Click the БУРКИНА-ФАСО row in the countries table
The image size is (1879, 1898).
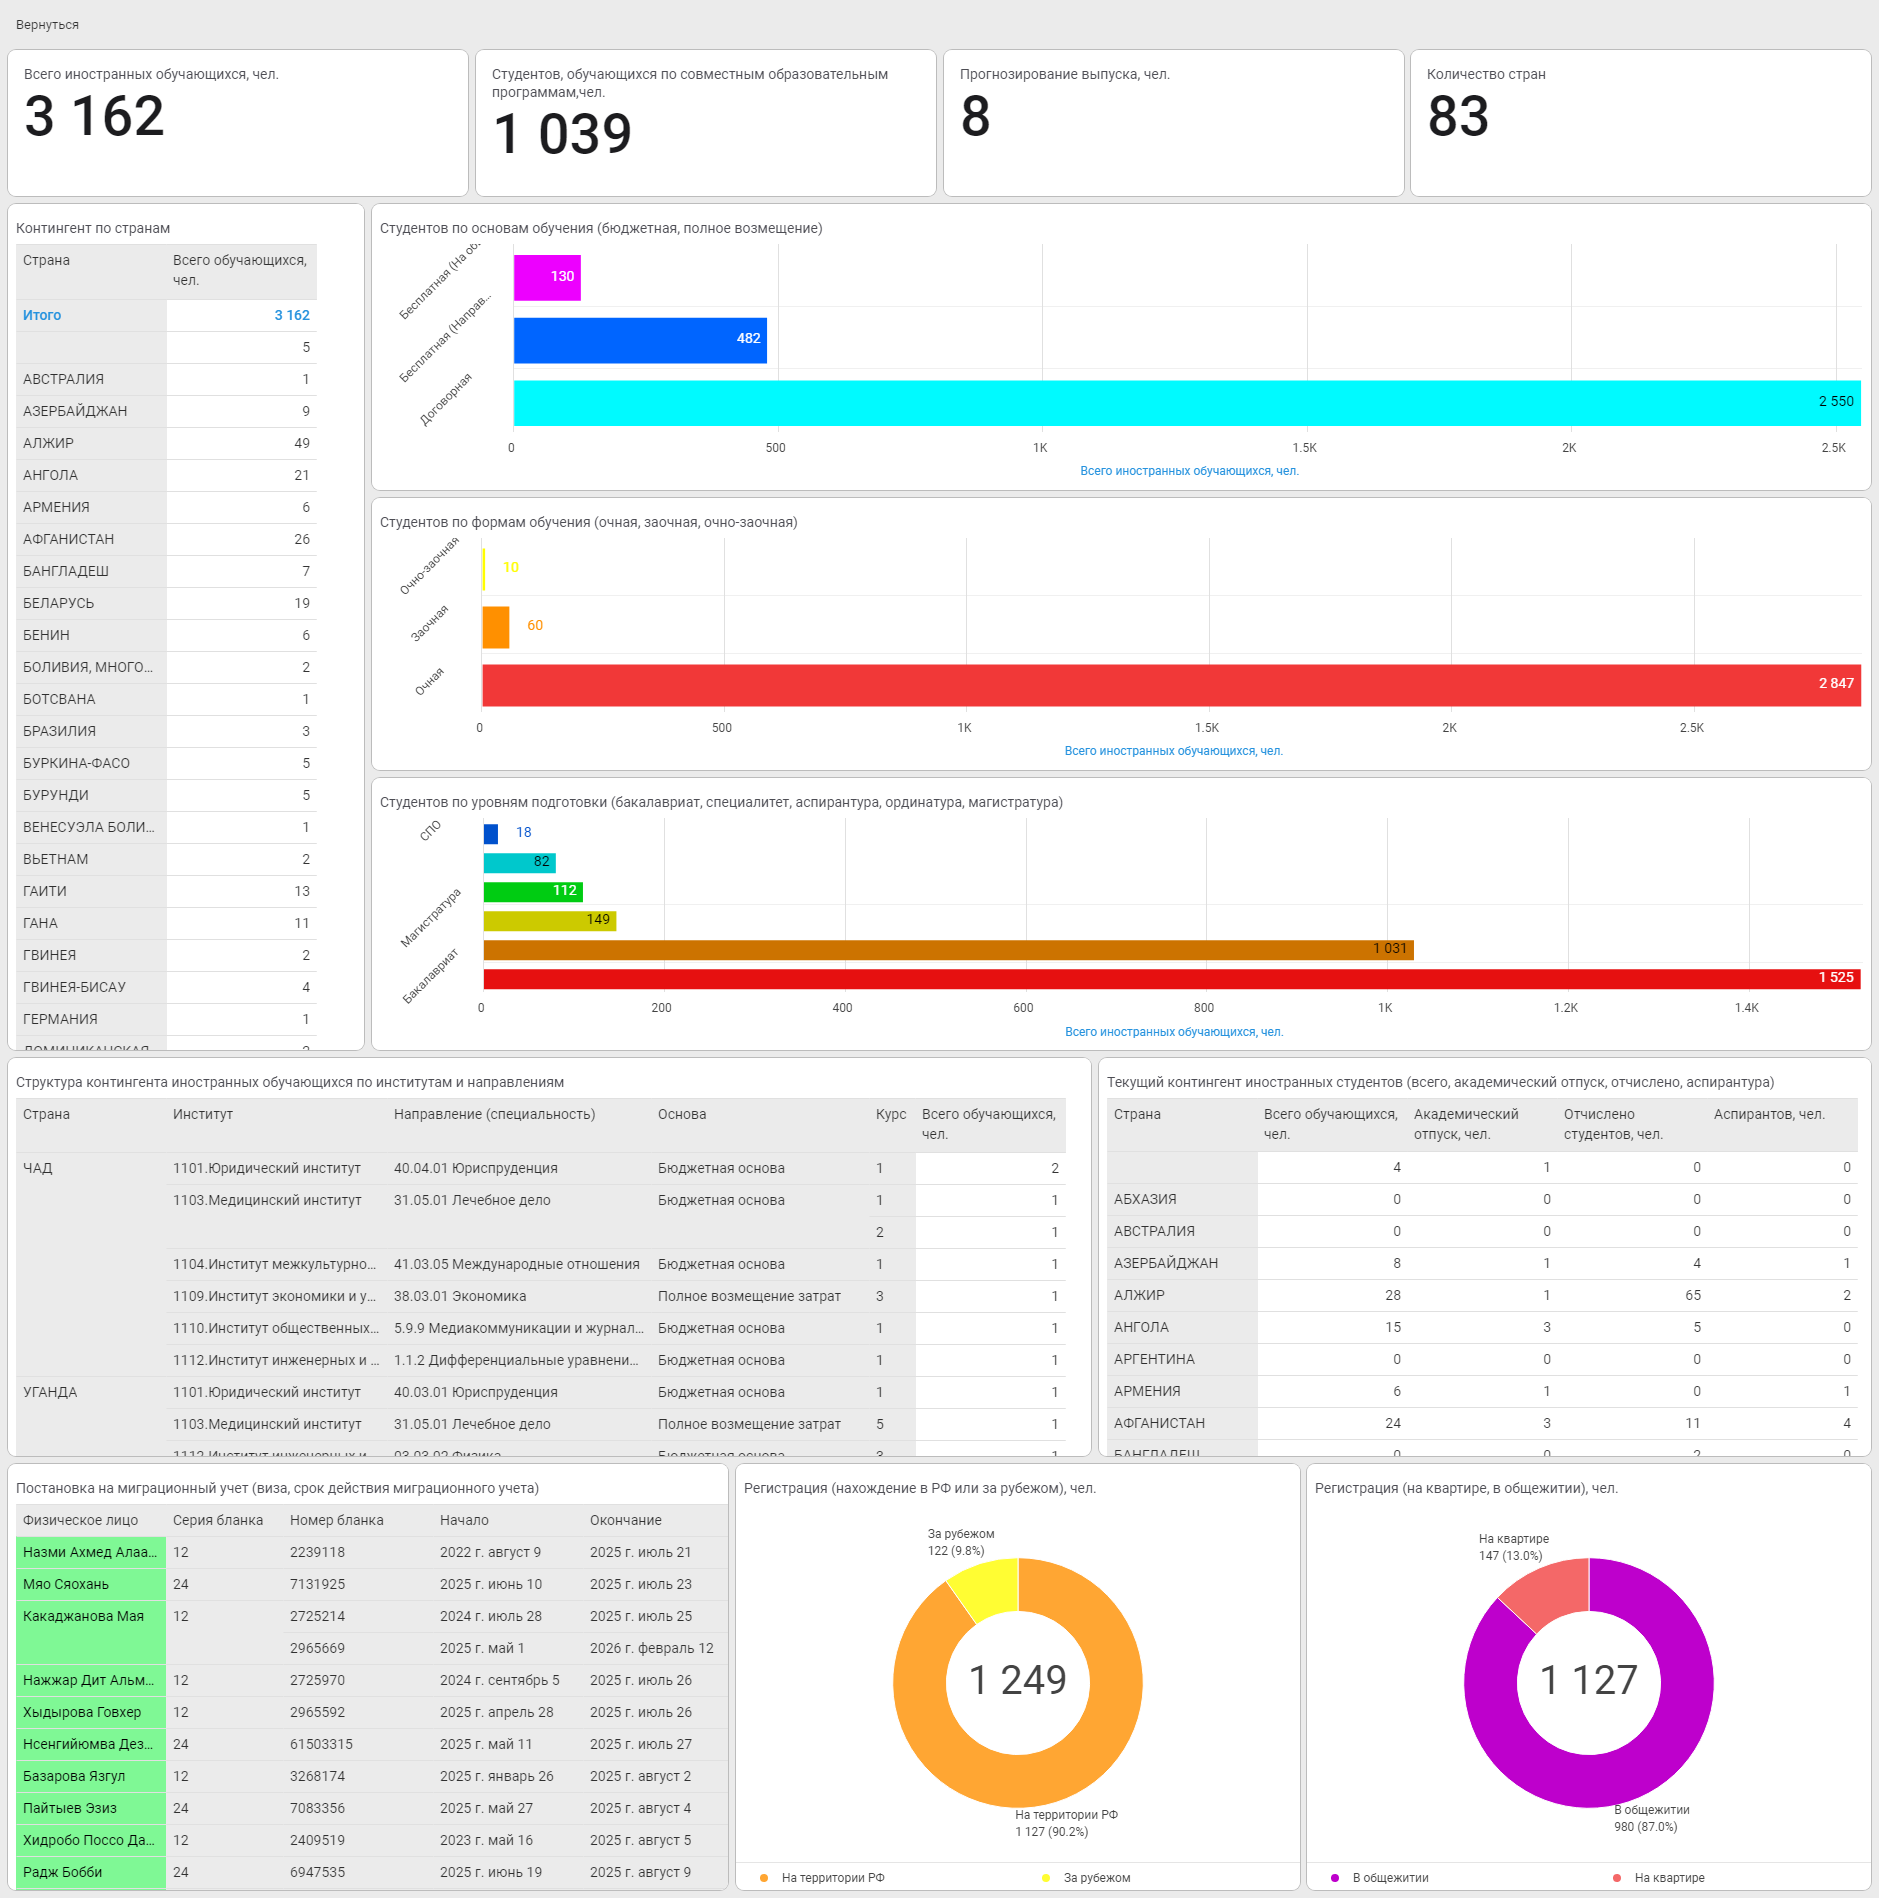pyautogui.click(x=76, y=763)
